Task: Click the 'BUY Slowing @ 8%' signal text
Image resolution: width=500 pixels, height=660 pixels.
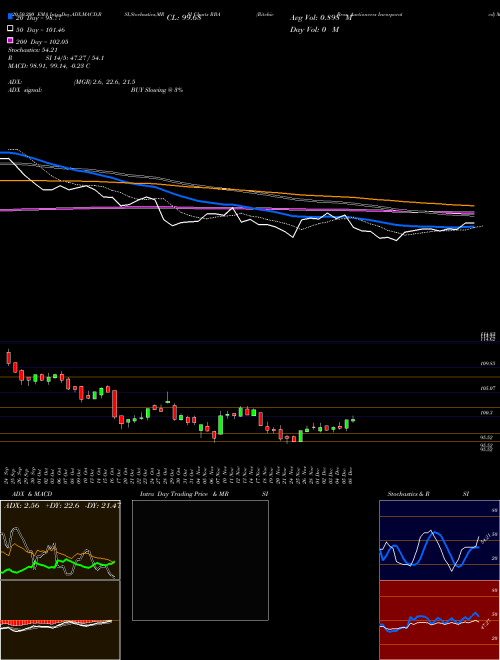Action: [157, 90]
